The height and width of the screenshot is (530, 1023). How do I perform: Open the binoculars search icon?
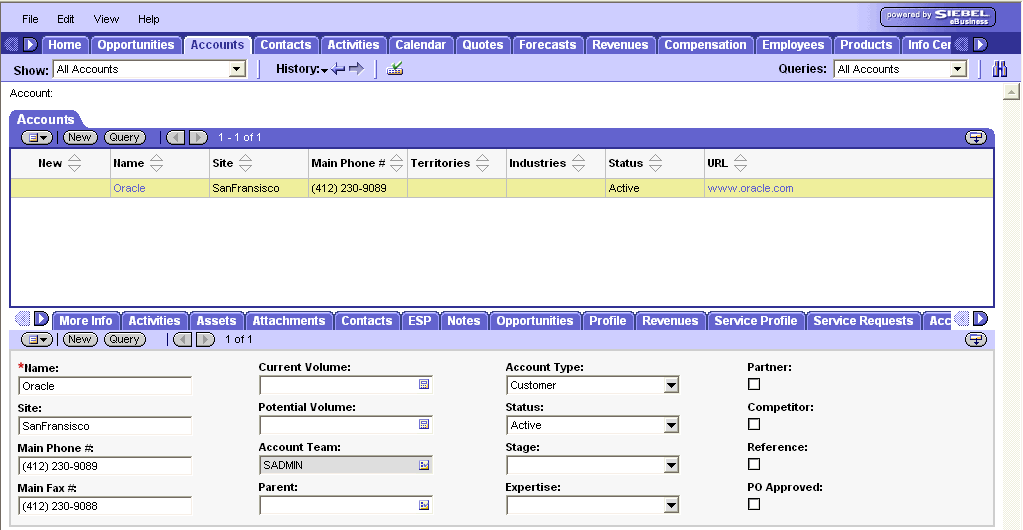[1000, 69]
